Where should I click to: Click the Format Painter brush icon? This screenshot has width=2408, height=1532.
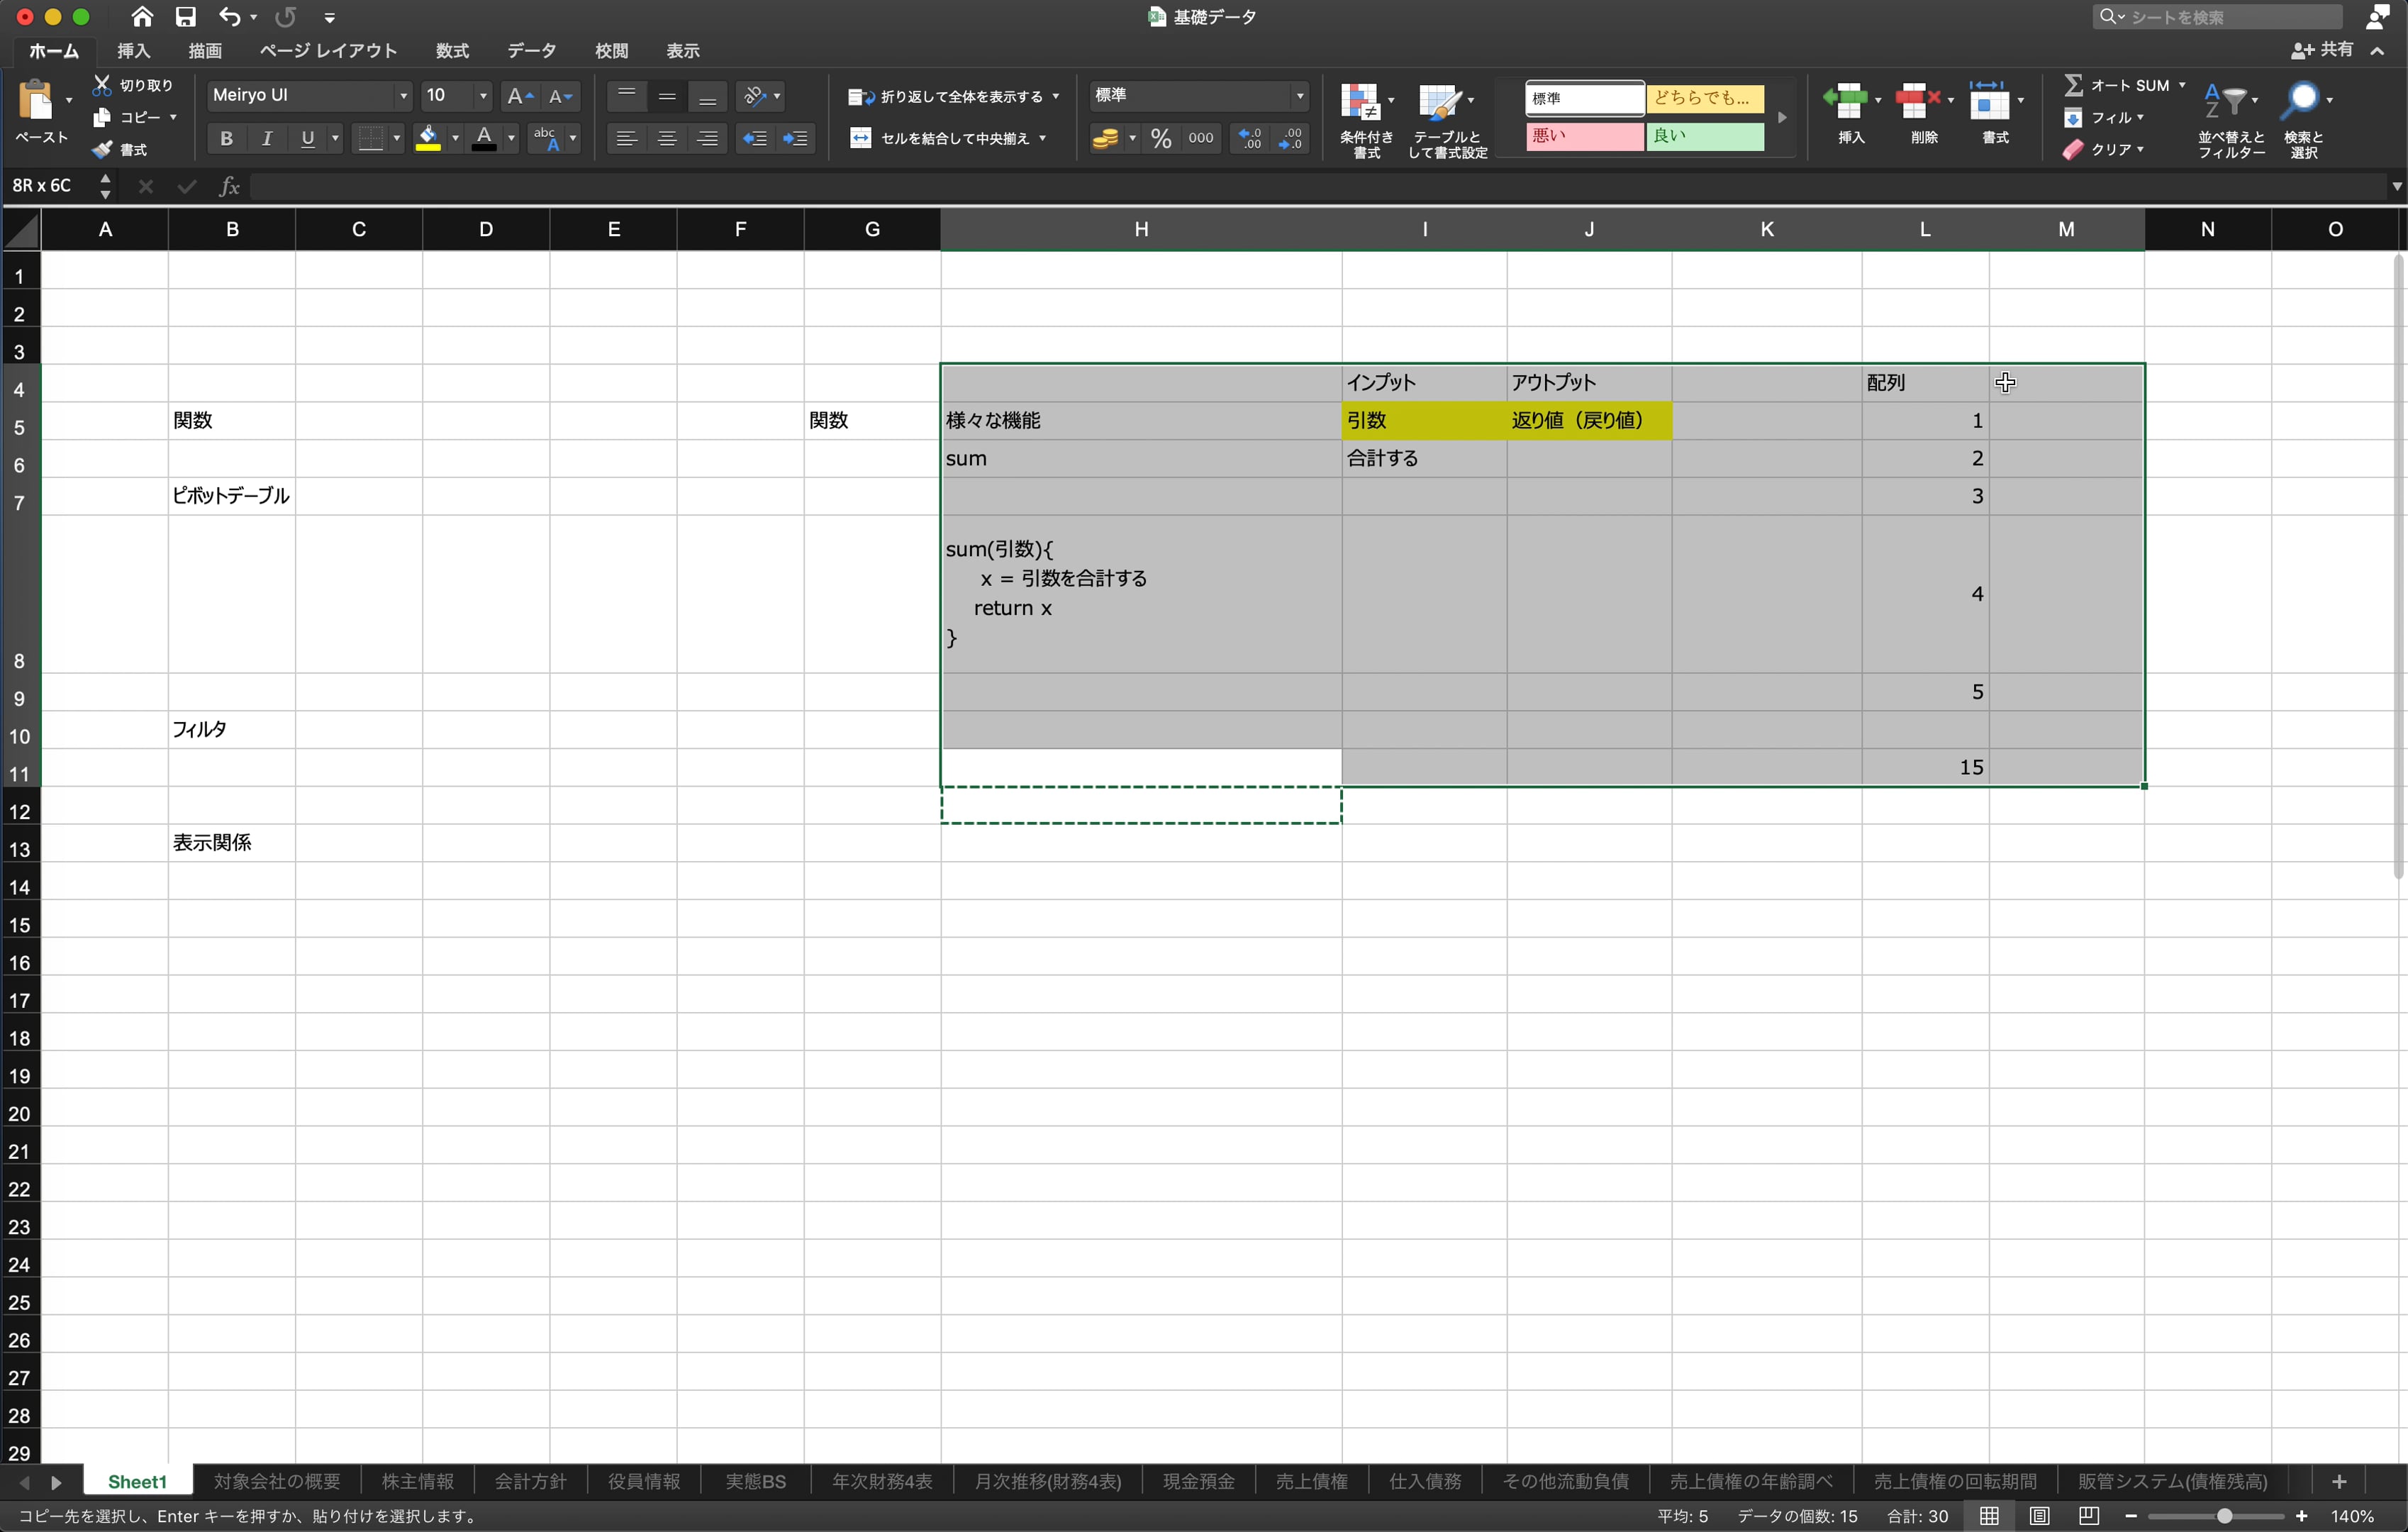click(102, 150)
